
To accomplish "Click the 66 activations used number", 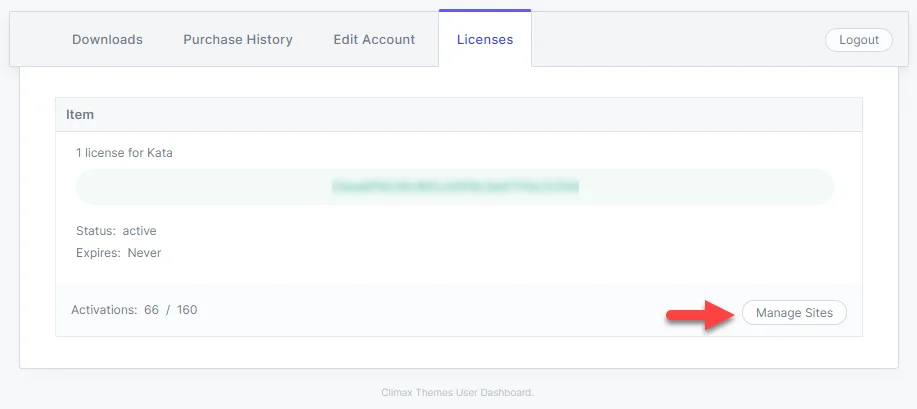I will (151, 310).
